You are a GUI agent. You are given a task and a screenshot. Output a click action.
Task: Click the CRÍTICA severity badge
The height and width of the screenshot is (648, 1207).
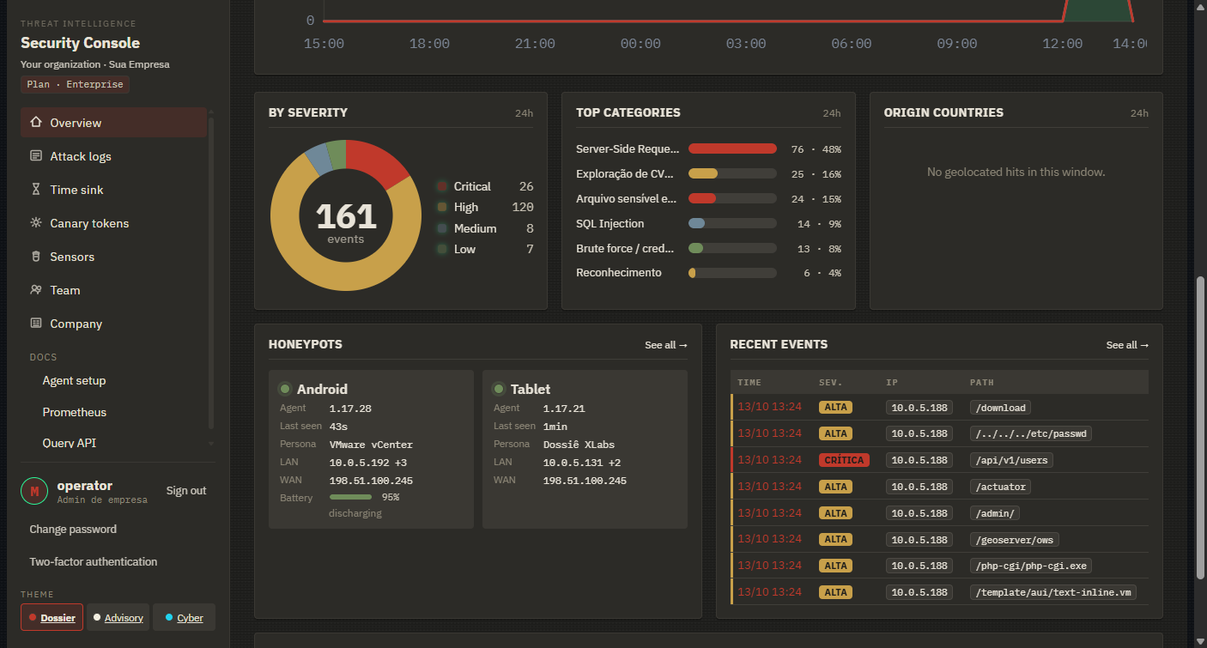click(844, 460)
